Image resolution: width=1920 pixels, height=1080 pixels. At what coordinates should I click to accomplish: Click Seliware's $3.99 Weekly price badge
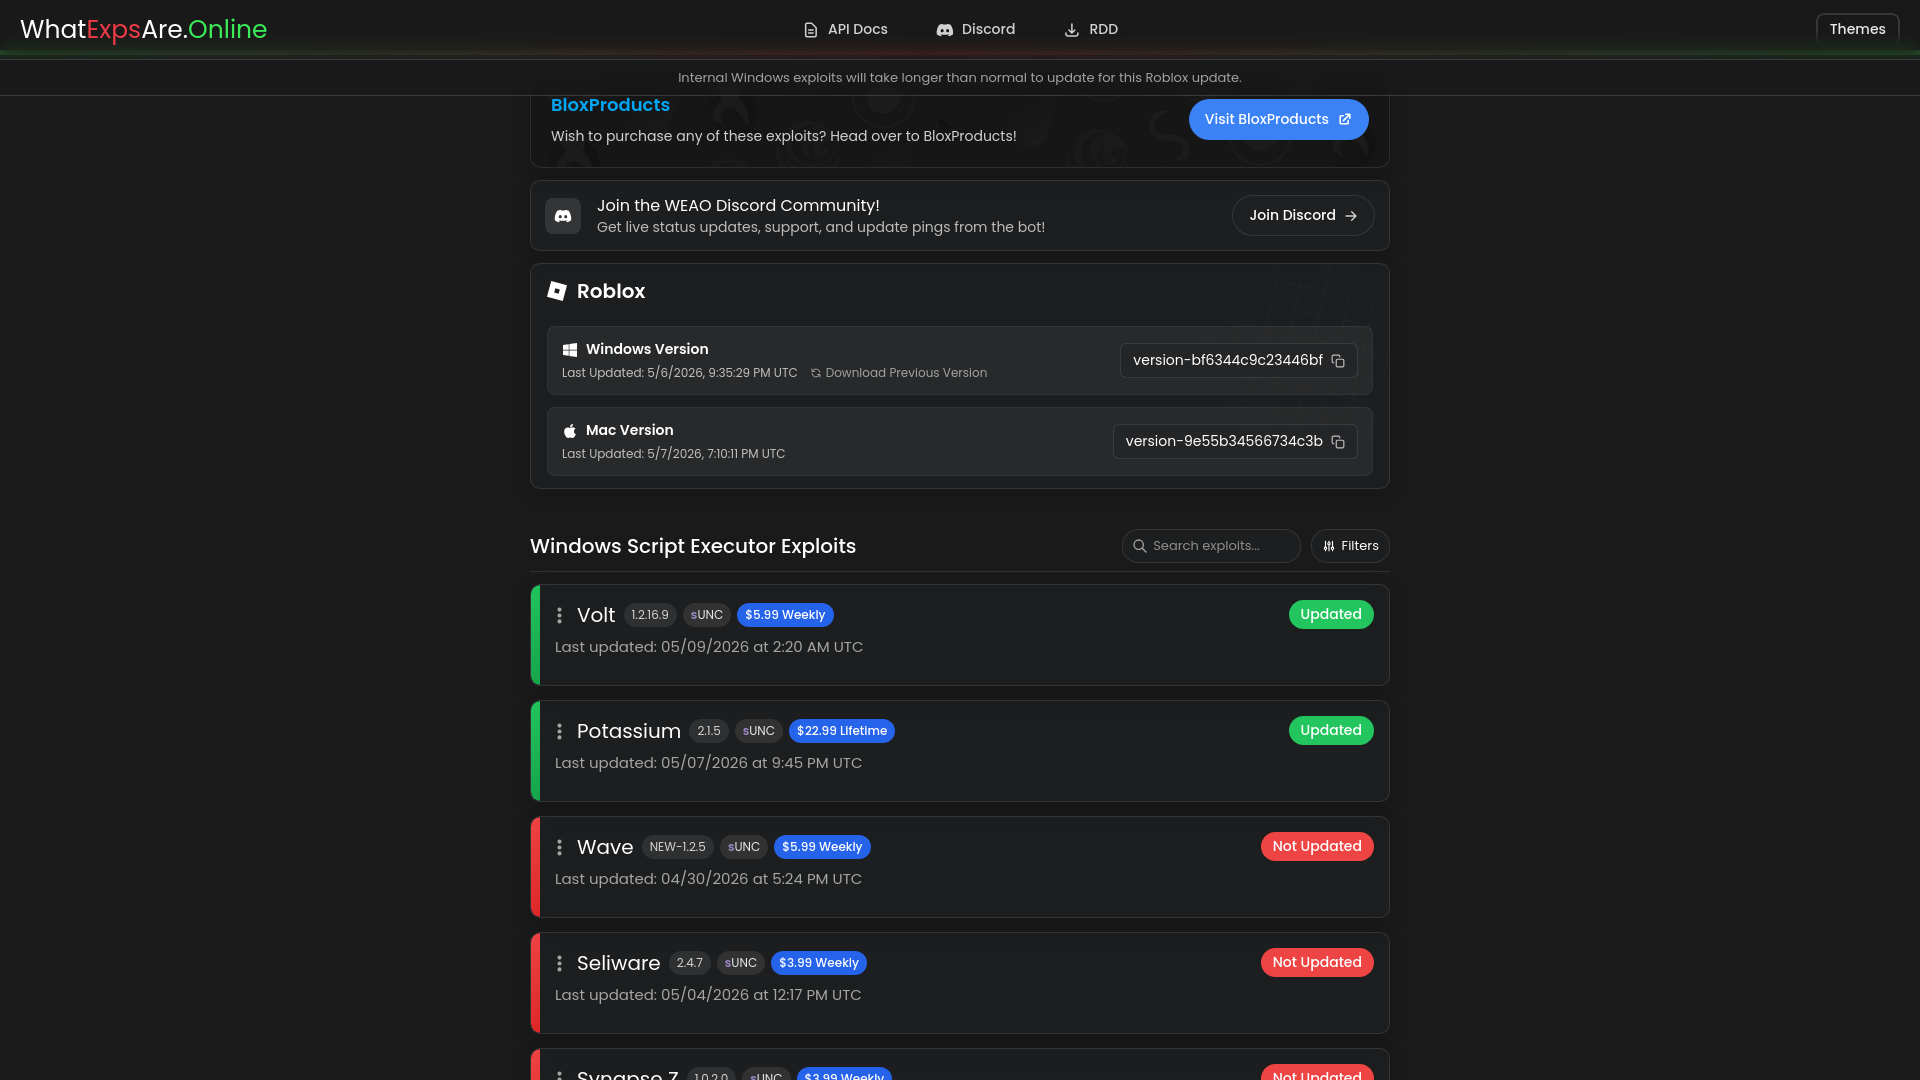click(819, 963)
